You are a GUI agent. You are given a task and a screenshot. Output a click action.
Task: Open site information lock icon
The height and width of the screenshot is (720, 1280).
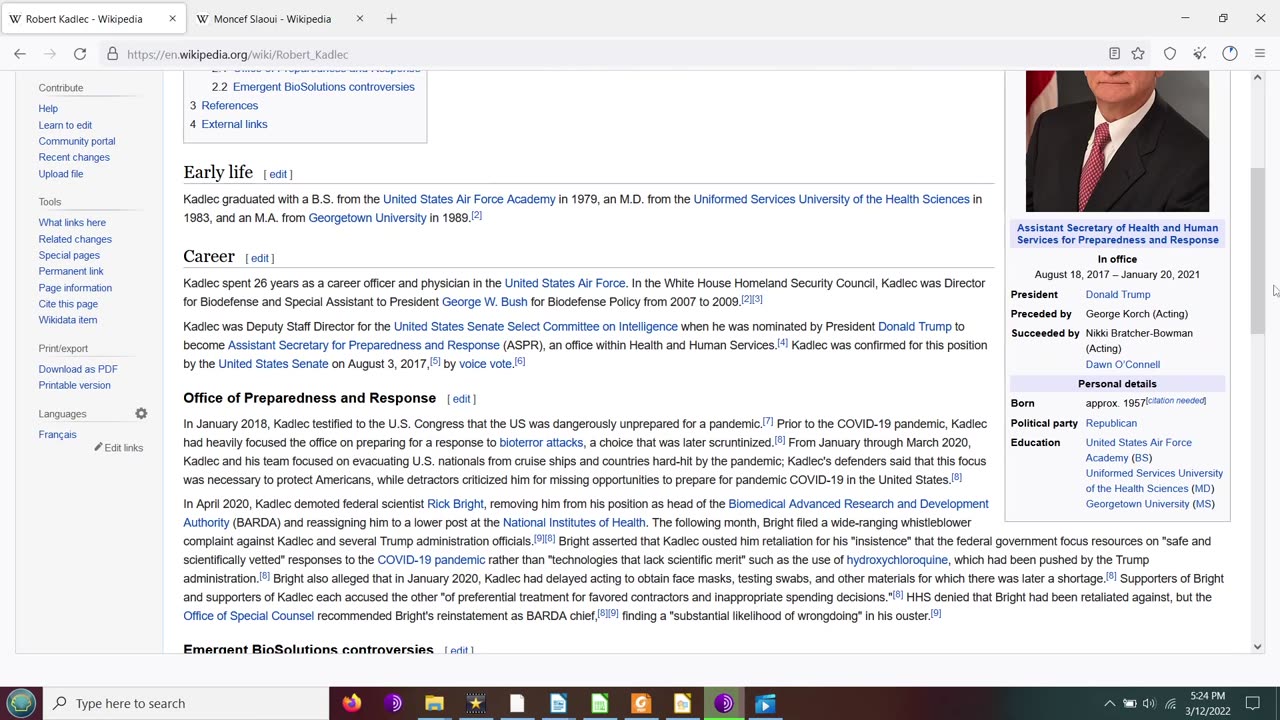(113, 54)
